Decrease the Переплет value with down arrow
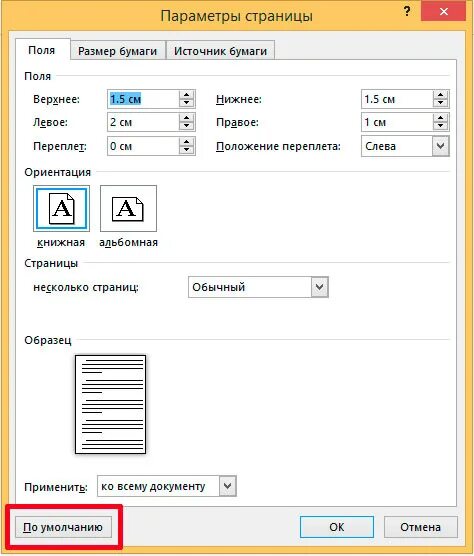Viewport: 474px width, 556px height. [186, 150]
